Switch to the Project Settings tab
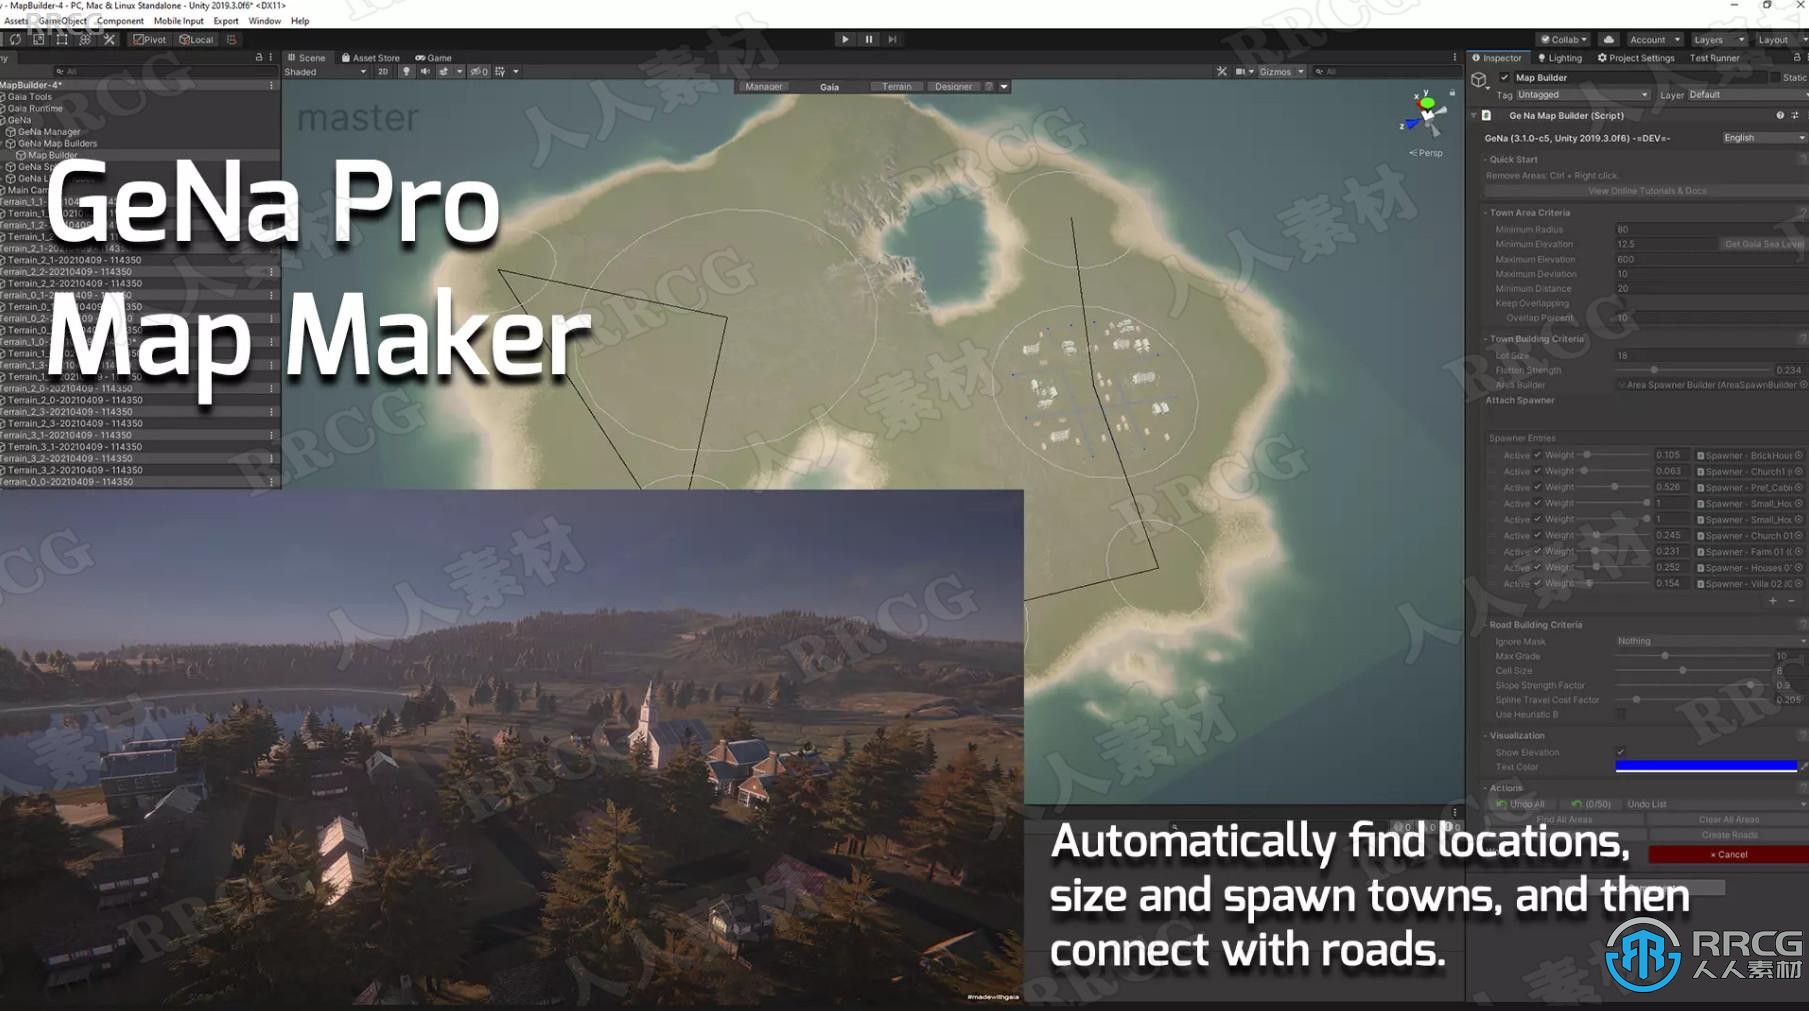The width and height of the screenshot is (1809, 1011). (1636, 58)
